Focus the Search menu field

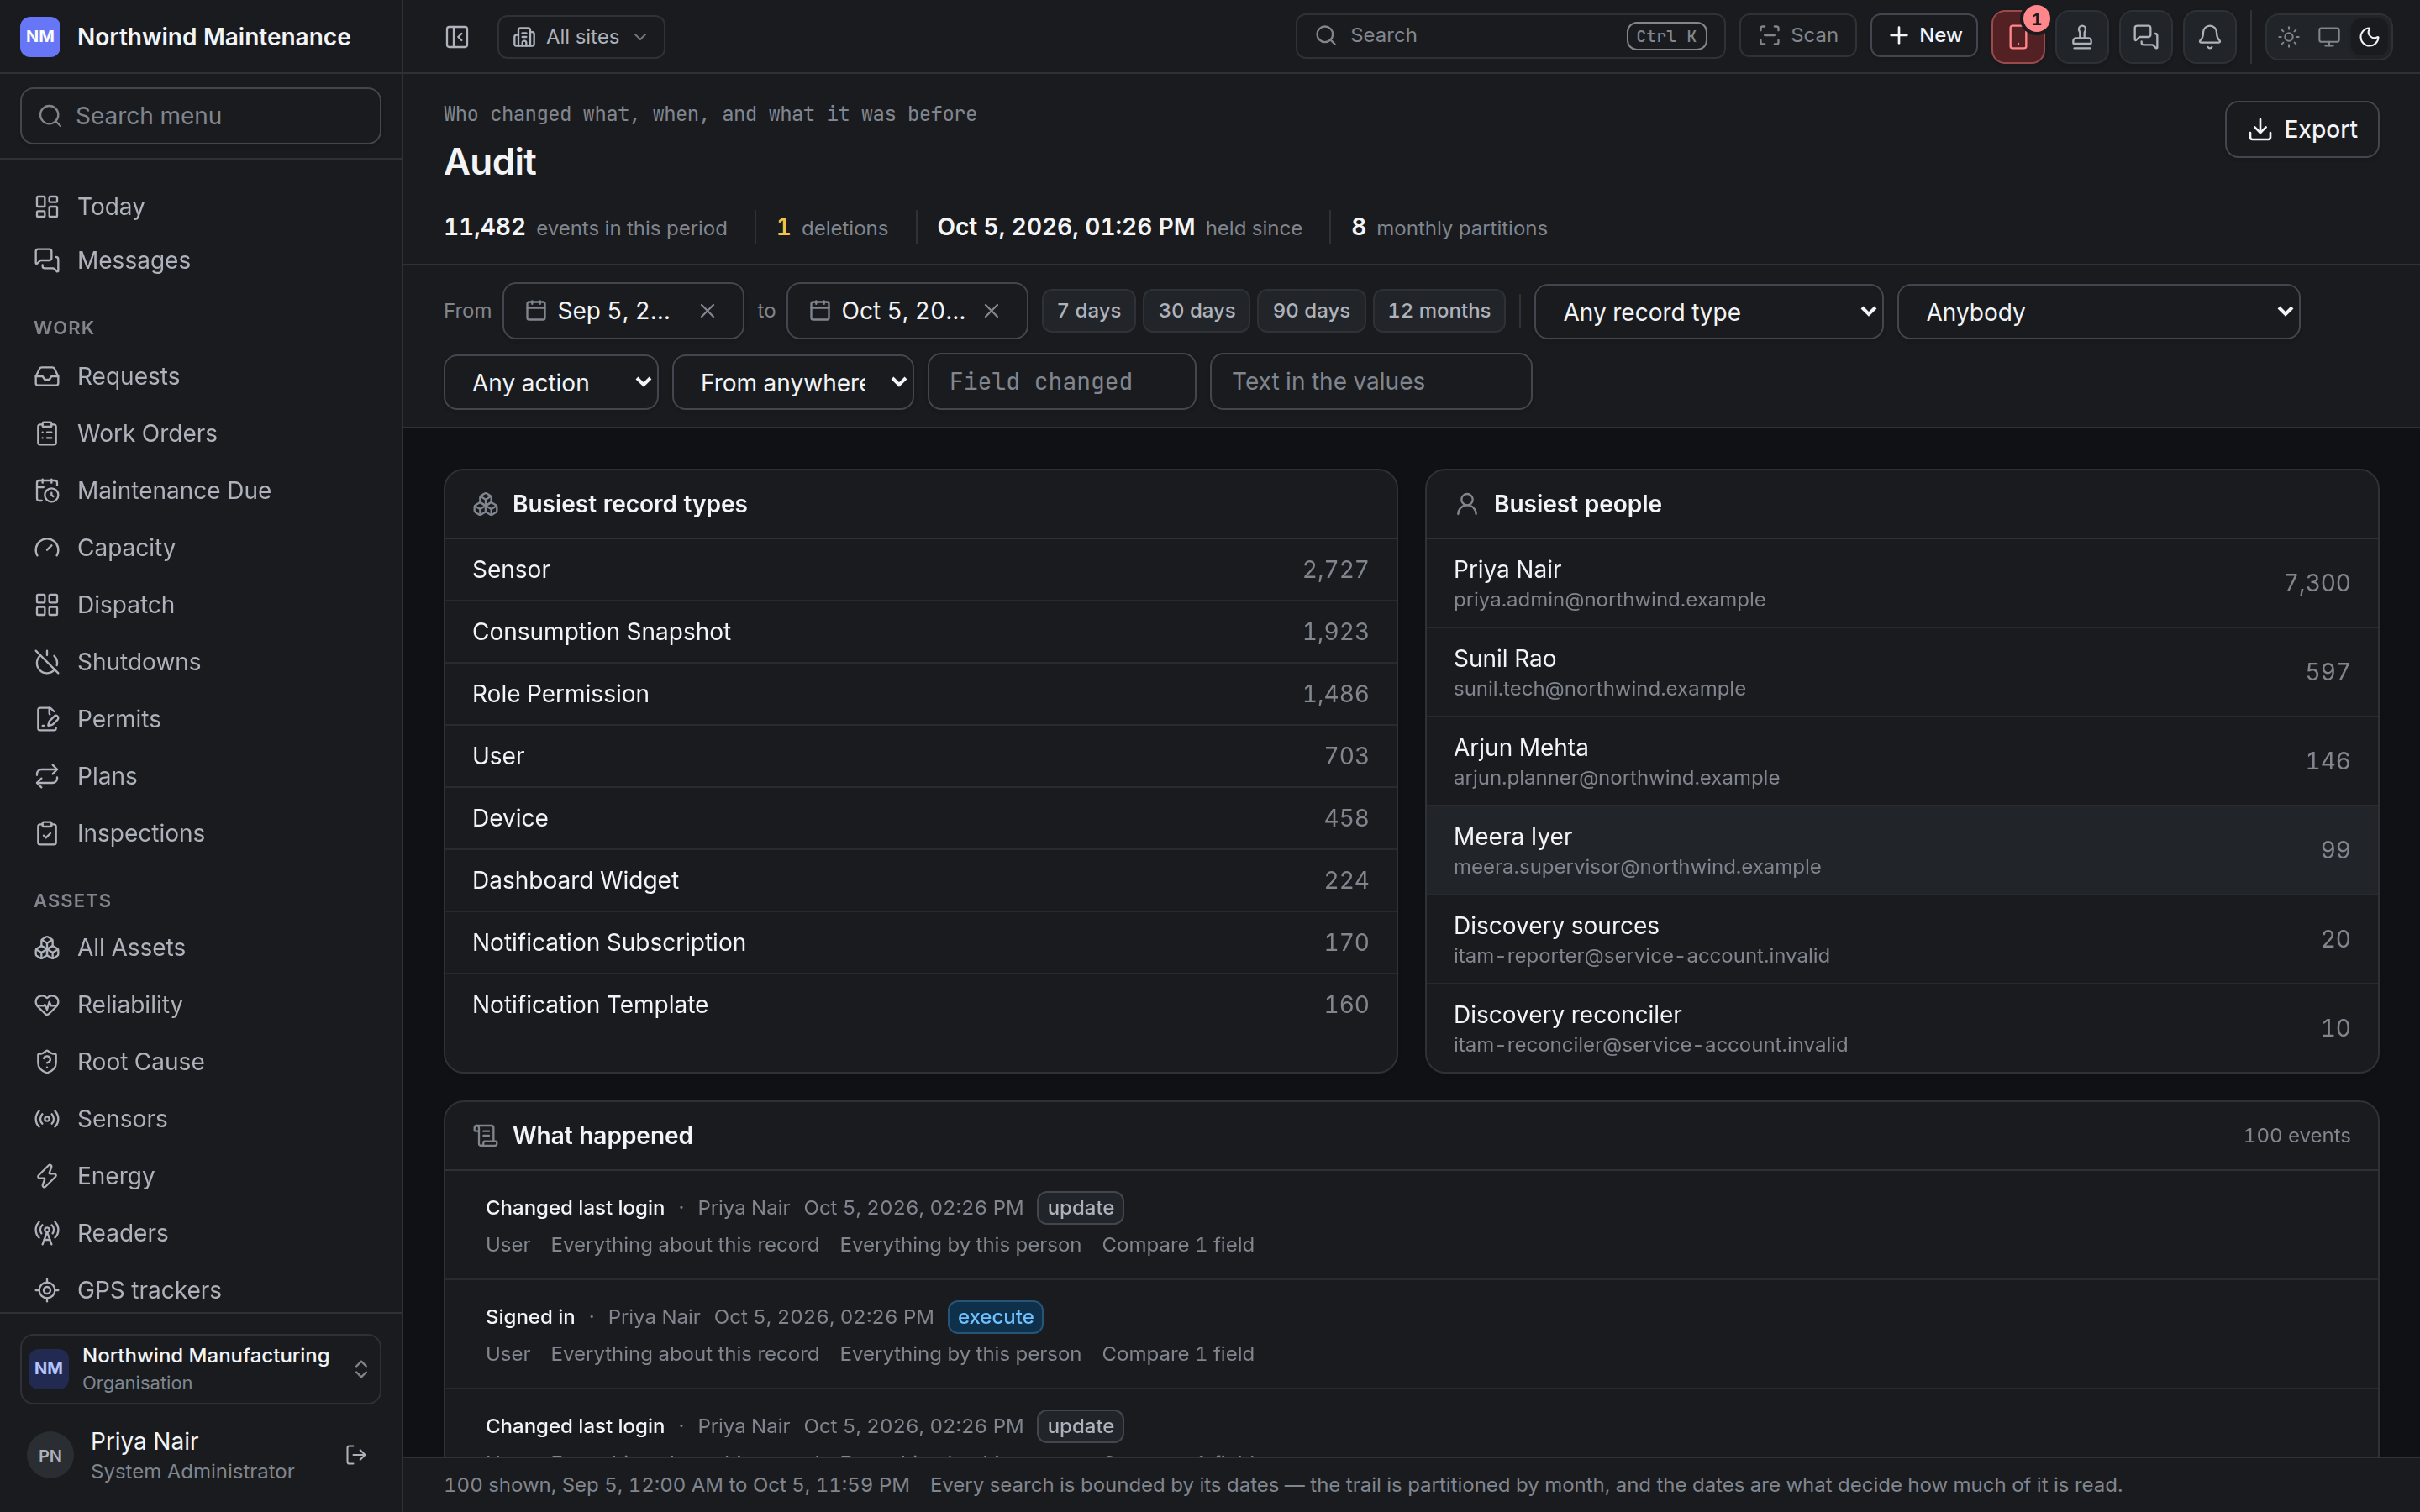tap(201, 116)
